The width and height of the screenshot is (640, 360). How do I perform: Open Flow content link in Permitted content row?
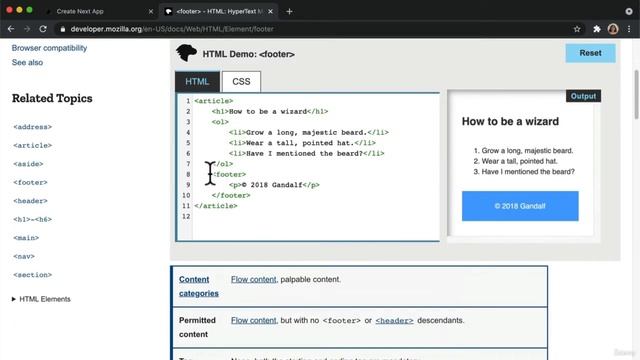coord(253,320)
